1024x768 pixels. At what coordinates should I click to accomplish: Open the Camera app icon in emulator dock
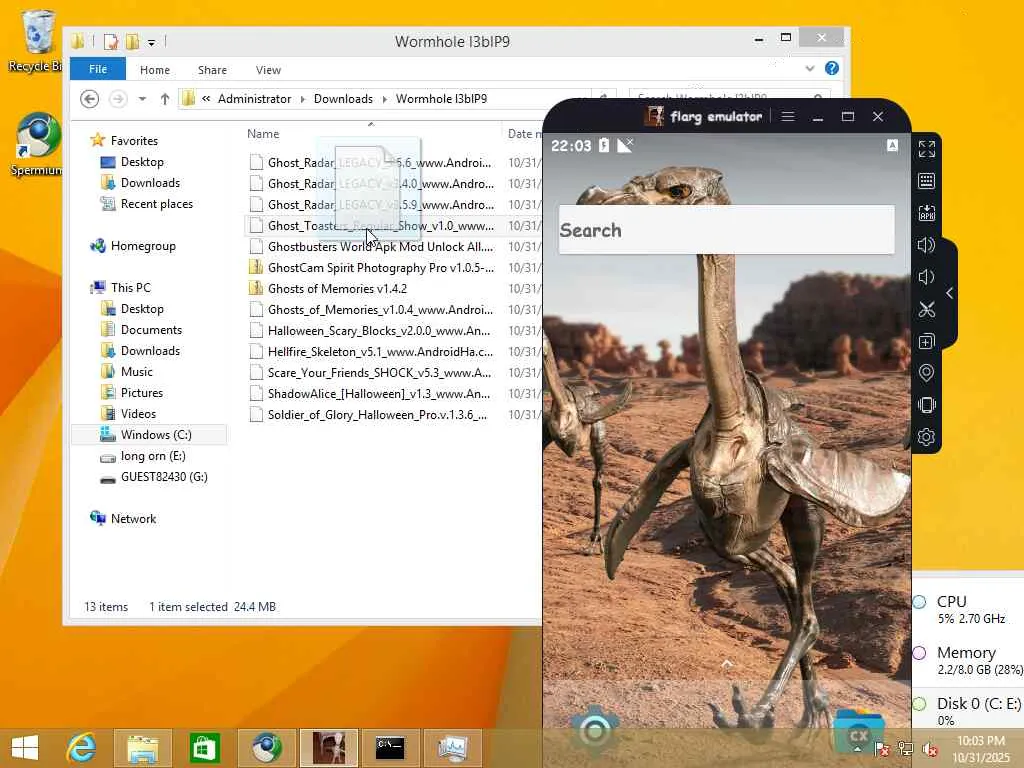pos(594,730)
